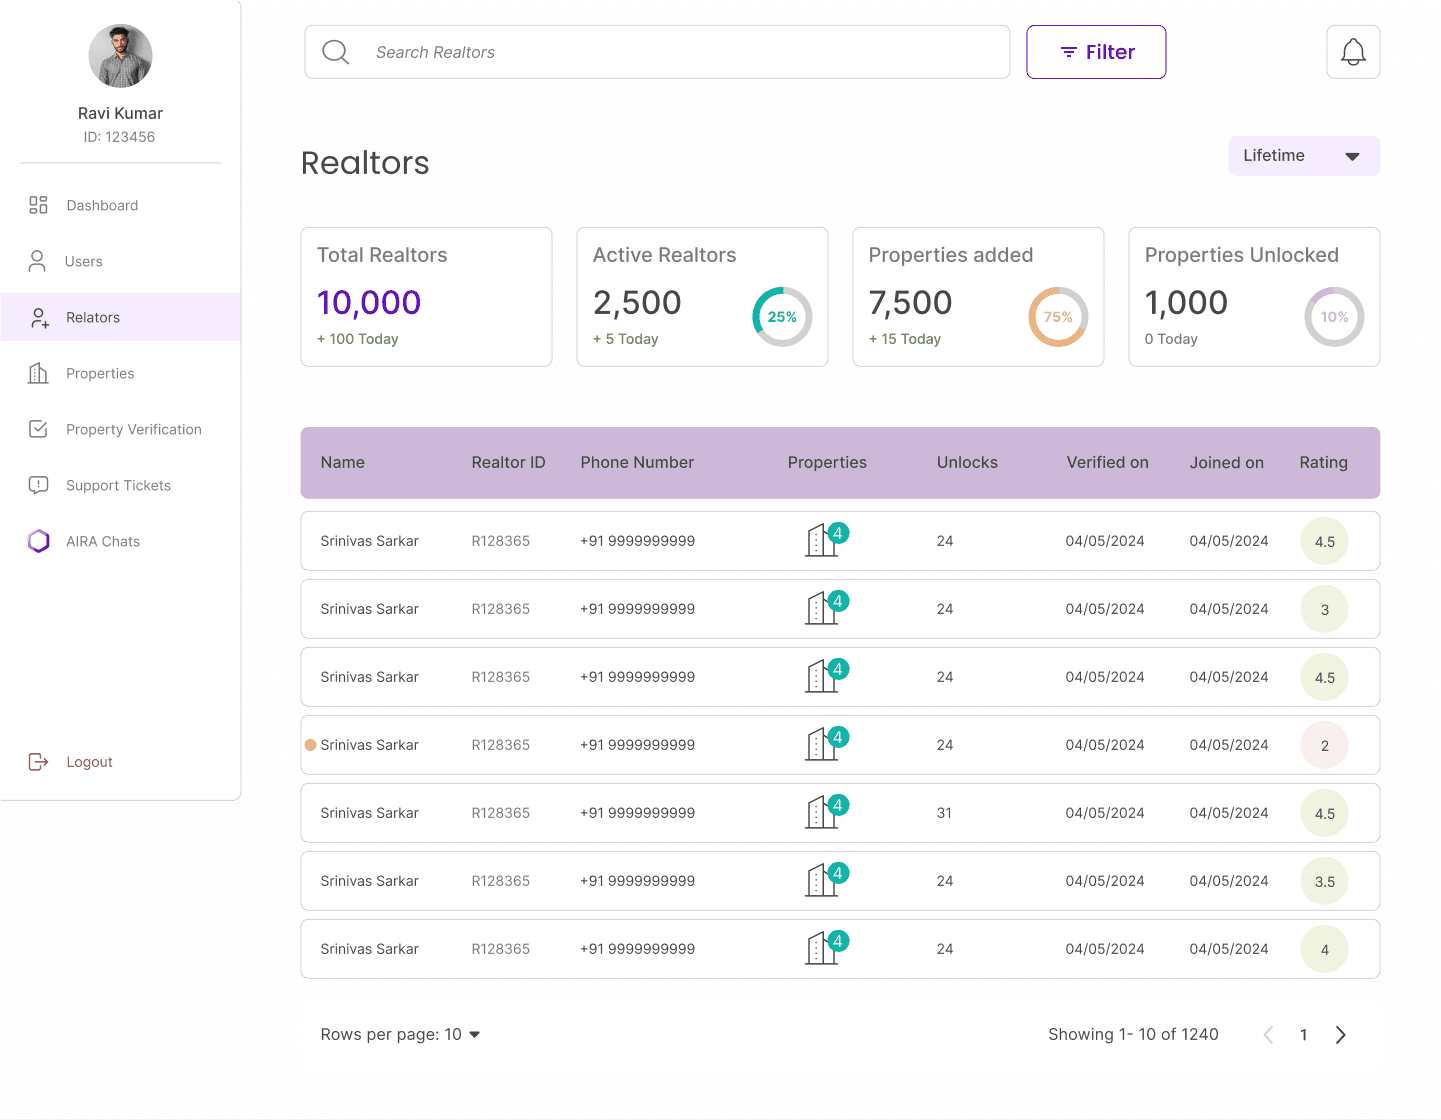The width and height of the screenshot is (1441, 1120).
Task: Go to next page arrow
Action: pyautogui.click(x=1341, y=1035)
